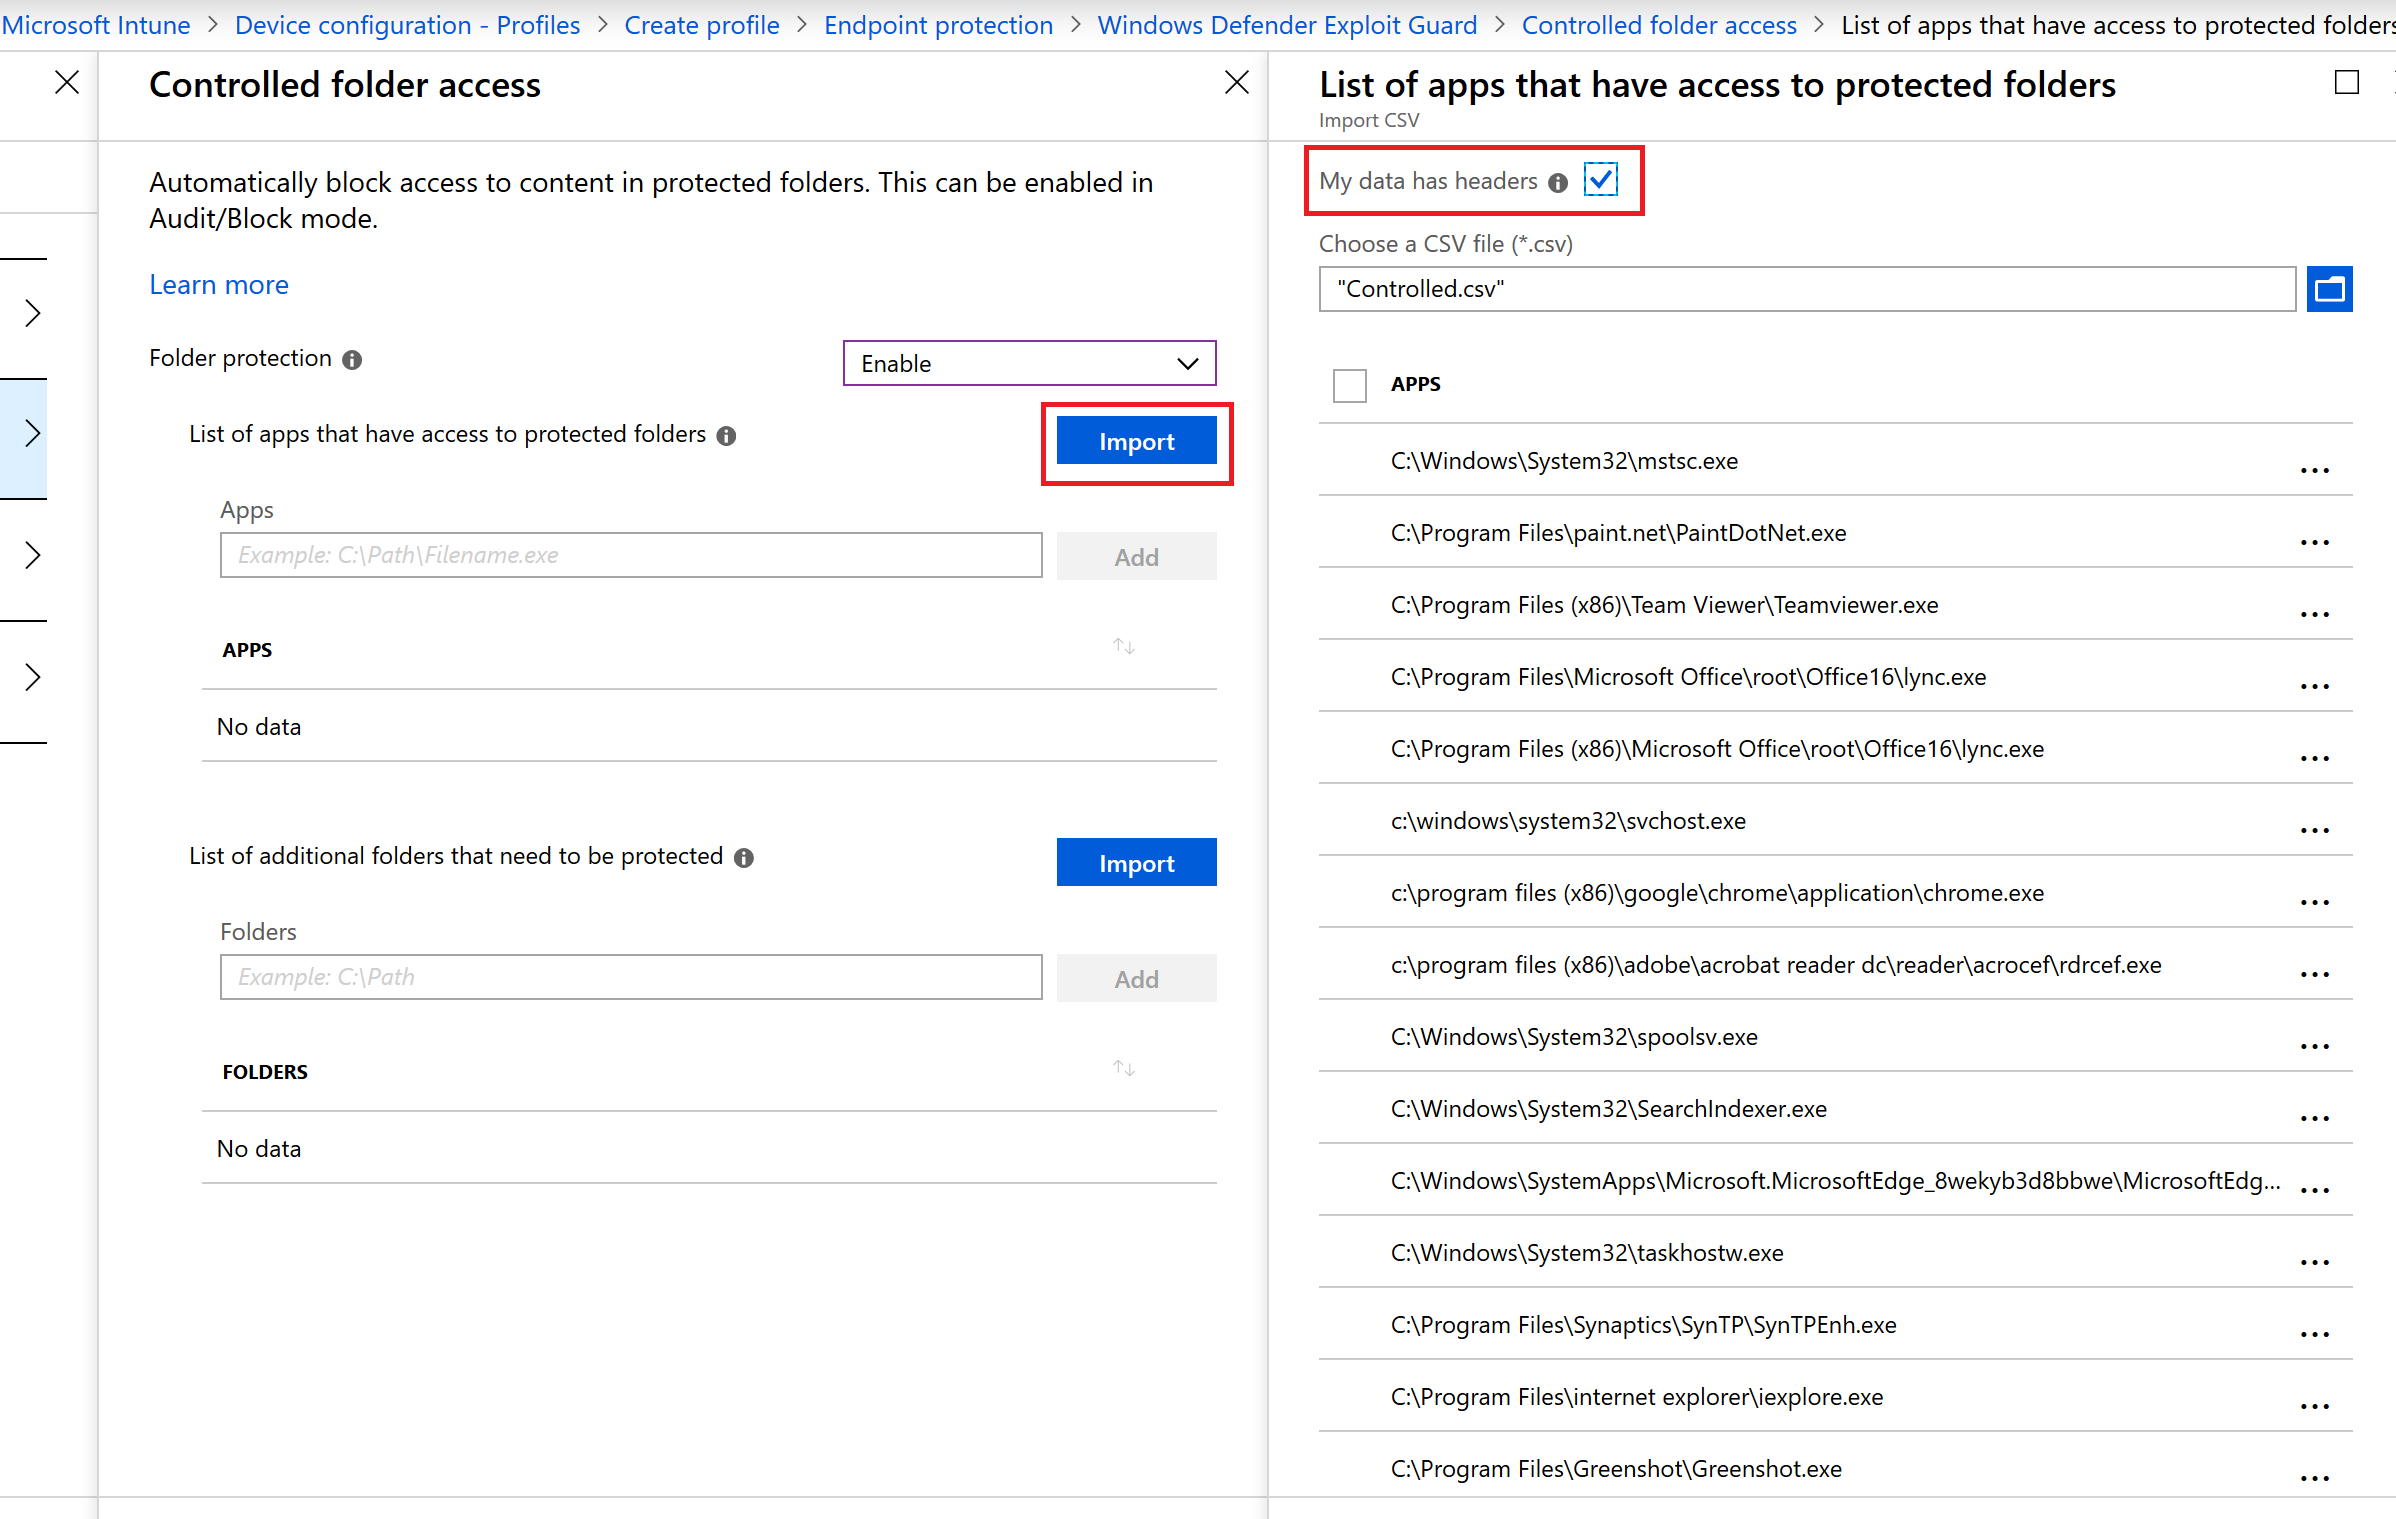2396x1519 pixels.
Task: Go to Endpoint protection breadcrumb
Action: (938, 25)
